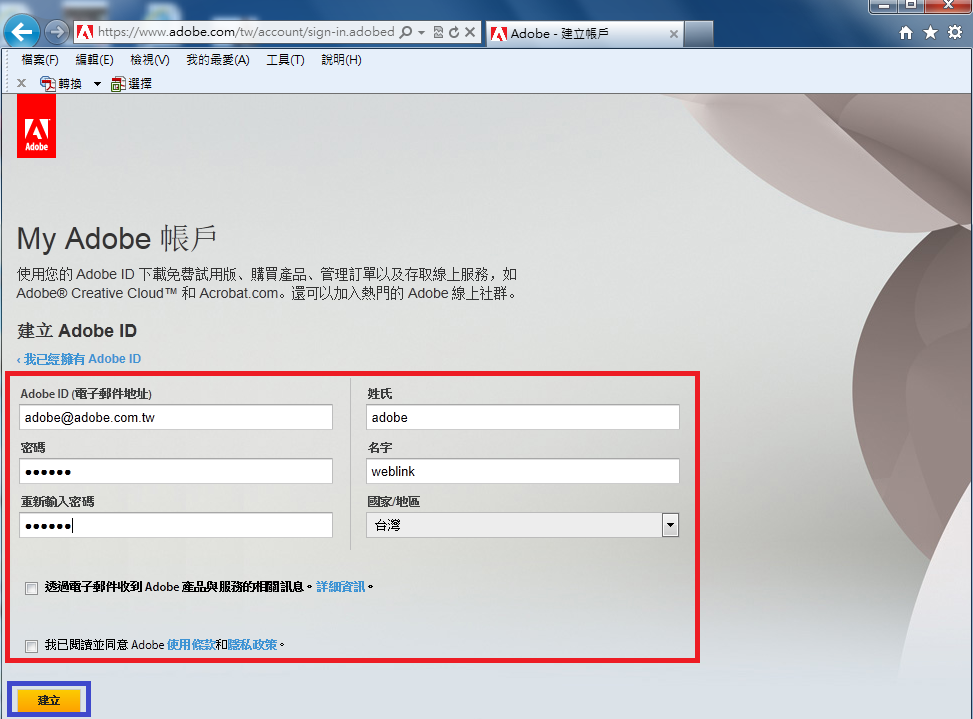Click the browser Forward arrow button

tap(57, 32)
